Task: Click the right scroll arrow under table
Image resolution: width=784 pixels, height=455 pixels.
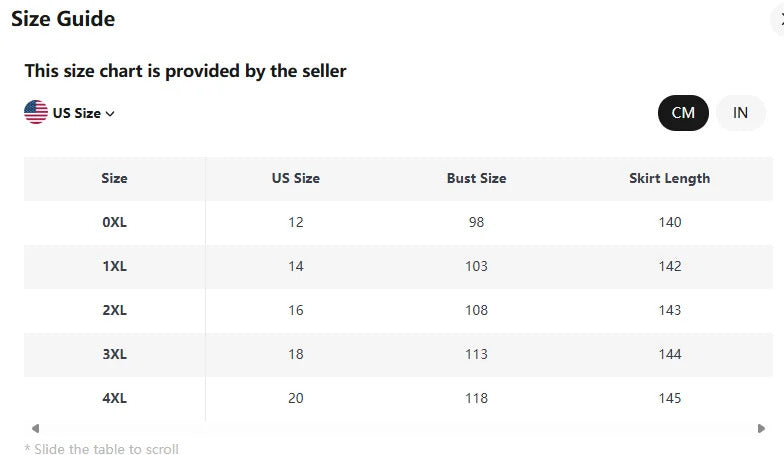Action: click(x=761, y=428)
